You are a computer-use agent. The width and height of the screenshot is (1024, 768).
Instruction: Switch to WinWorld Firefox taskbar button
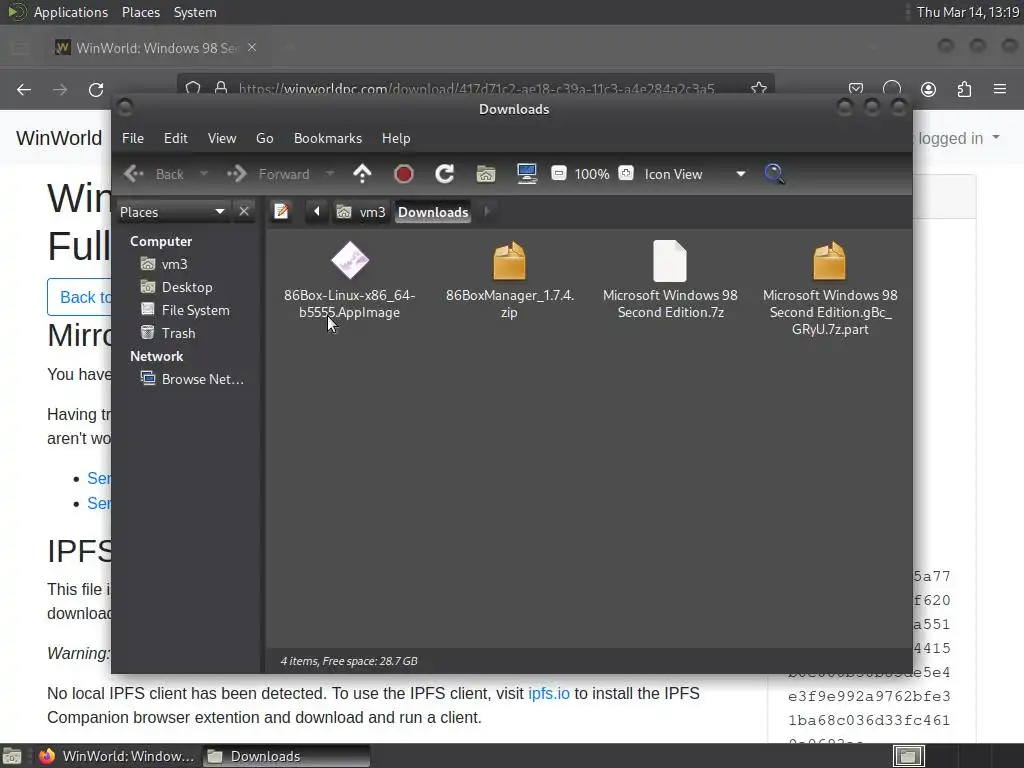118,756
